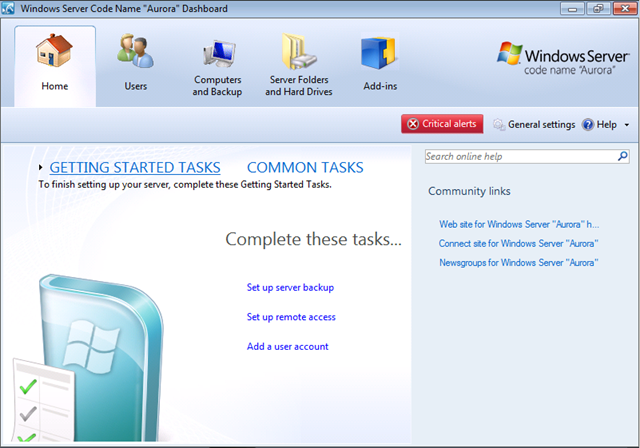Select Add a user account task

point(287,347)
